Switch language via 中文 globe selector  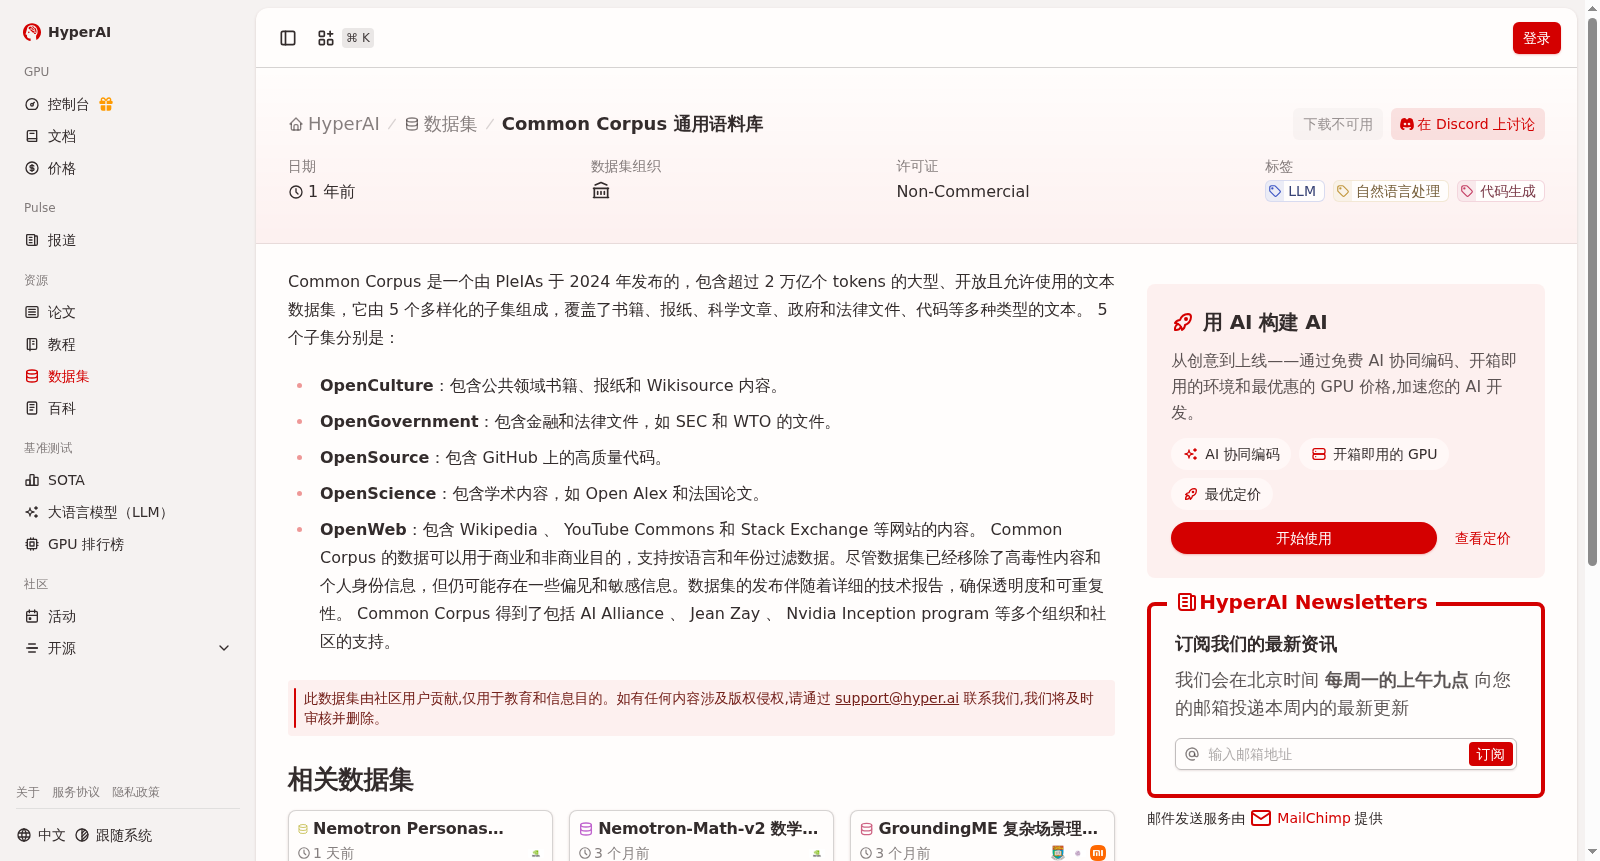[x=41, y=835]
